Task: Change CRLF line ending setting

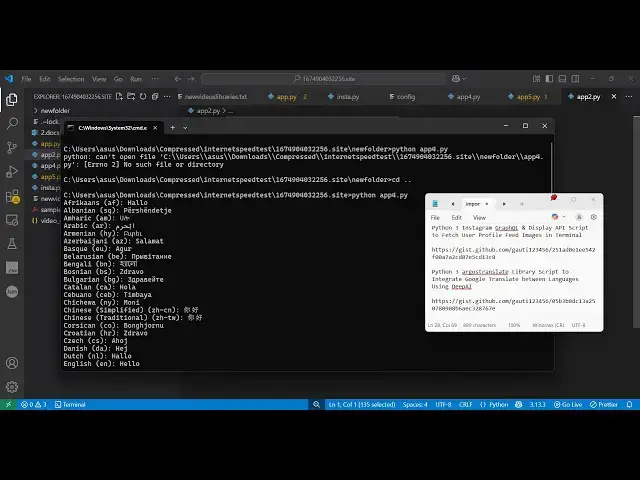Action: coord(465,404)
